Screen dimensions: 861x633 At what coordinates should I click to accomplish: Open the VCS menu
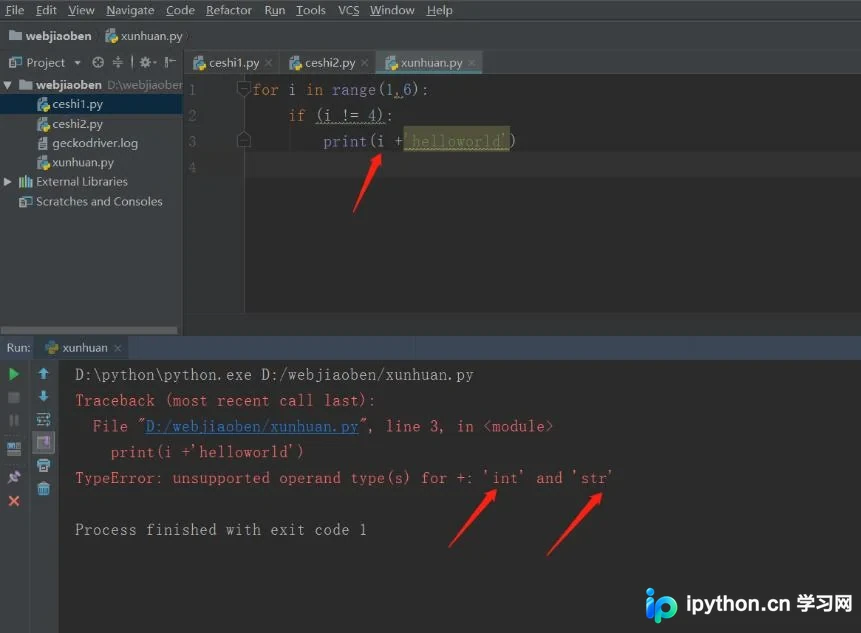click(x=348, y=10)
